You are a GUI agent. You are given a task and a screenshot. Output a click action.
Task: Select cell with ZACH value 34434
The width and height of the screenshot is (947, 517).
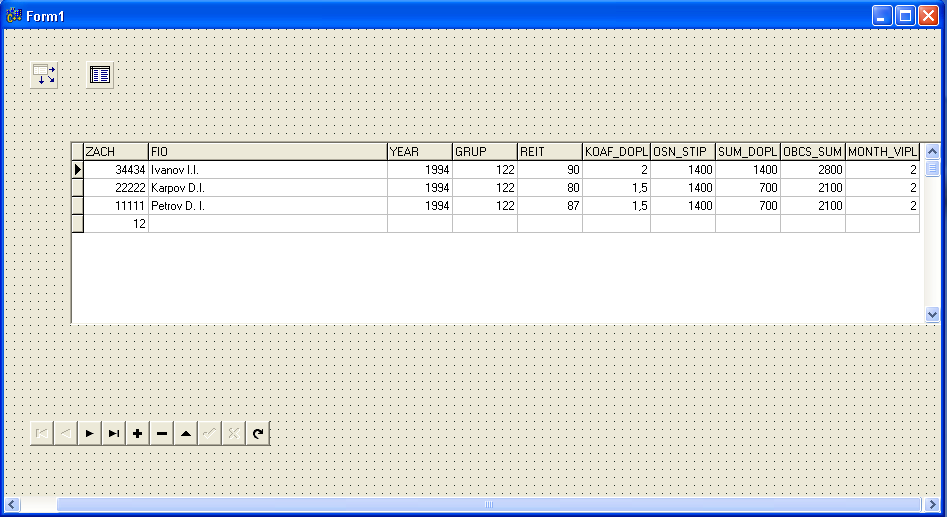coord(116,170)
